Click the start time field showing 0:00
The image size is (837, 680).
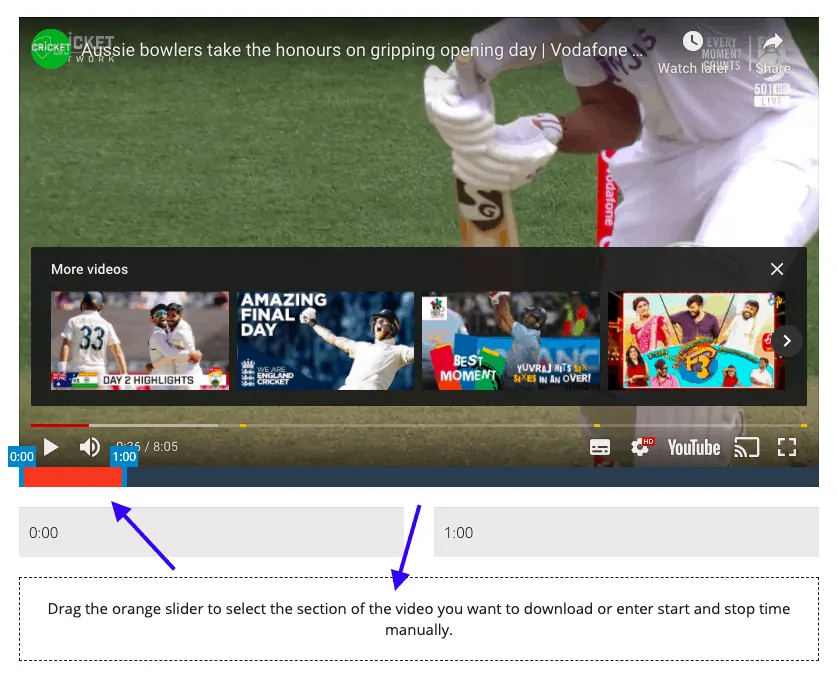[211, 532]
